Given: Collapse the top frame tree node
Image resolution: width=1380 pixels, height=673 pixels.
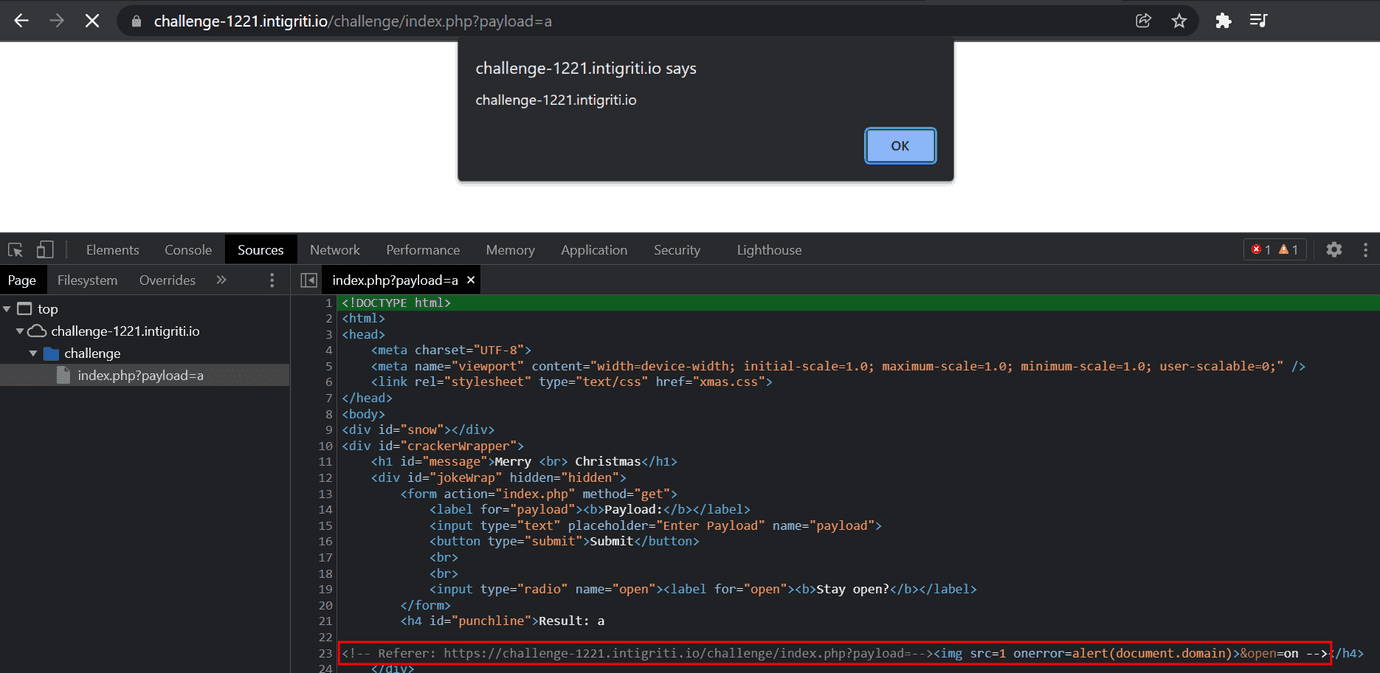Looking at the screenshot, I should (x=8, y=309).
